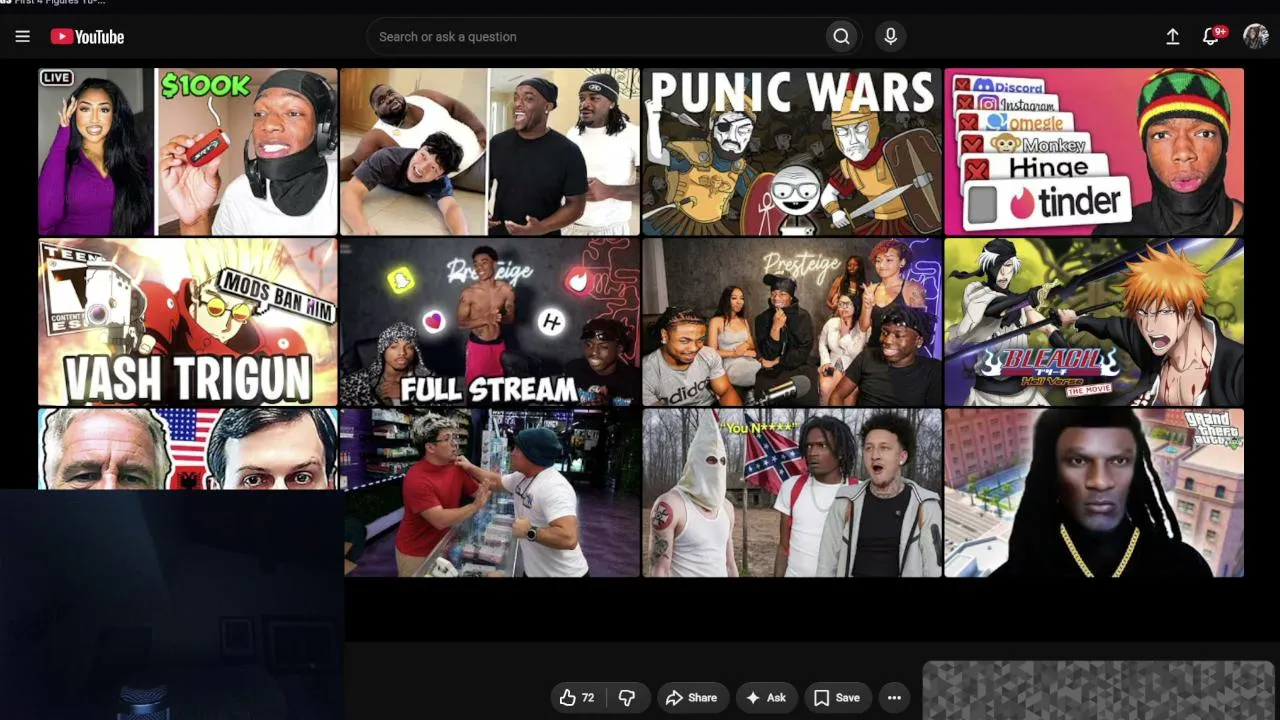The width and height of the screenshot is (1280, 720).
Task: Focus the "Search or ask a question" field
Action: coord(595,37)
